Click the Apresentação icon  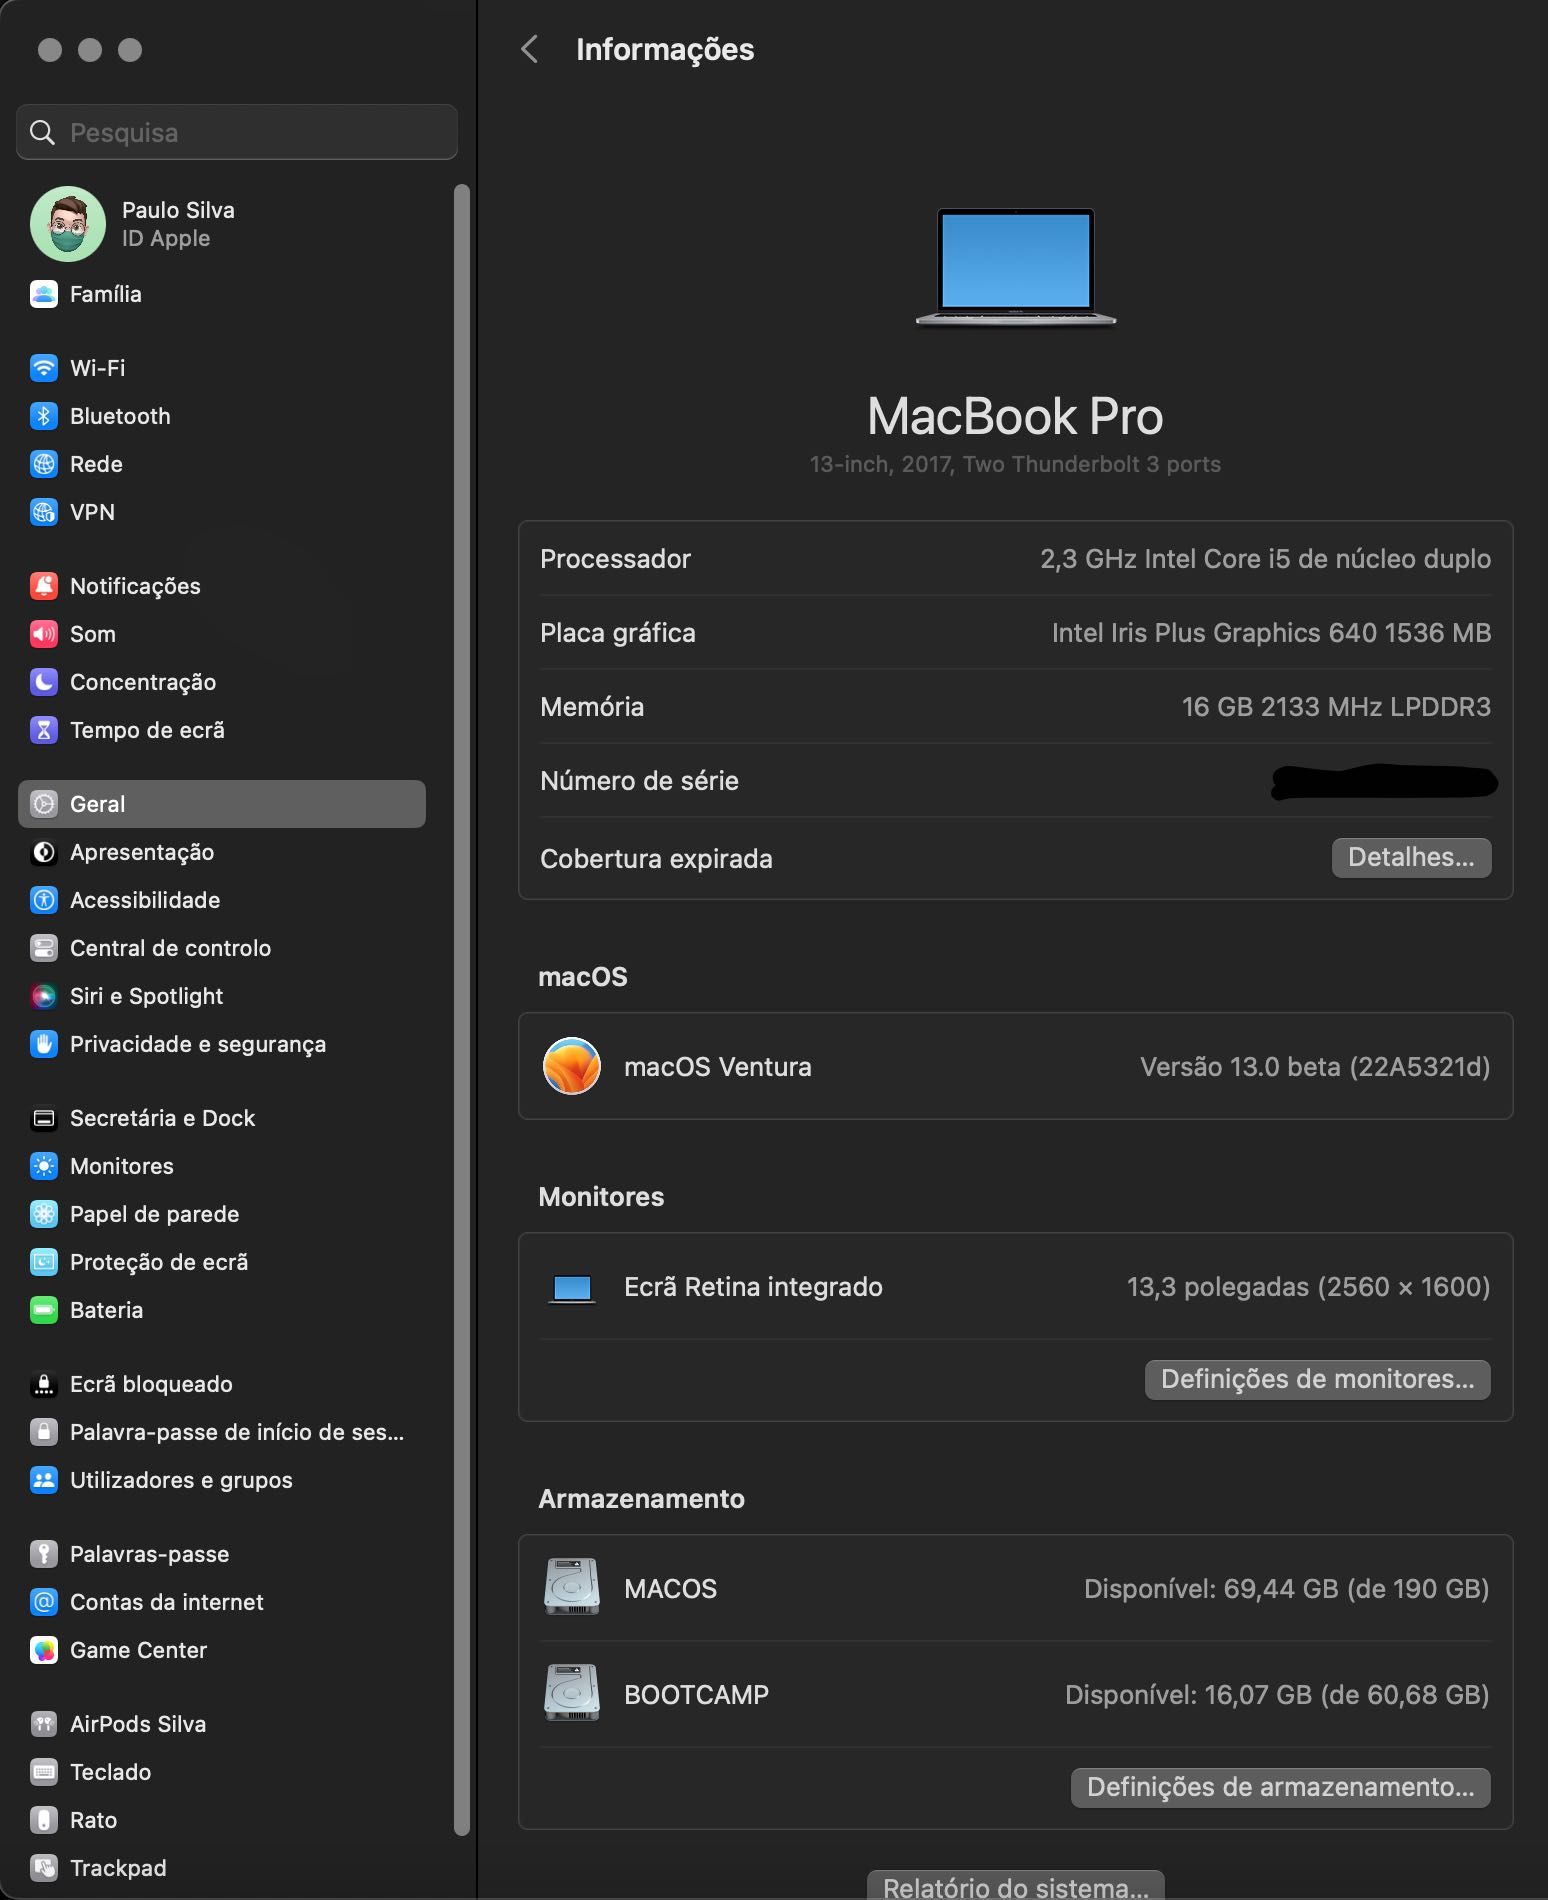[44, 852]
